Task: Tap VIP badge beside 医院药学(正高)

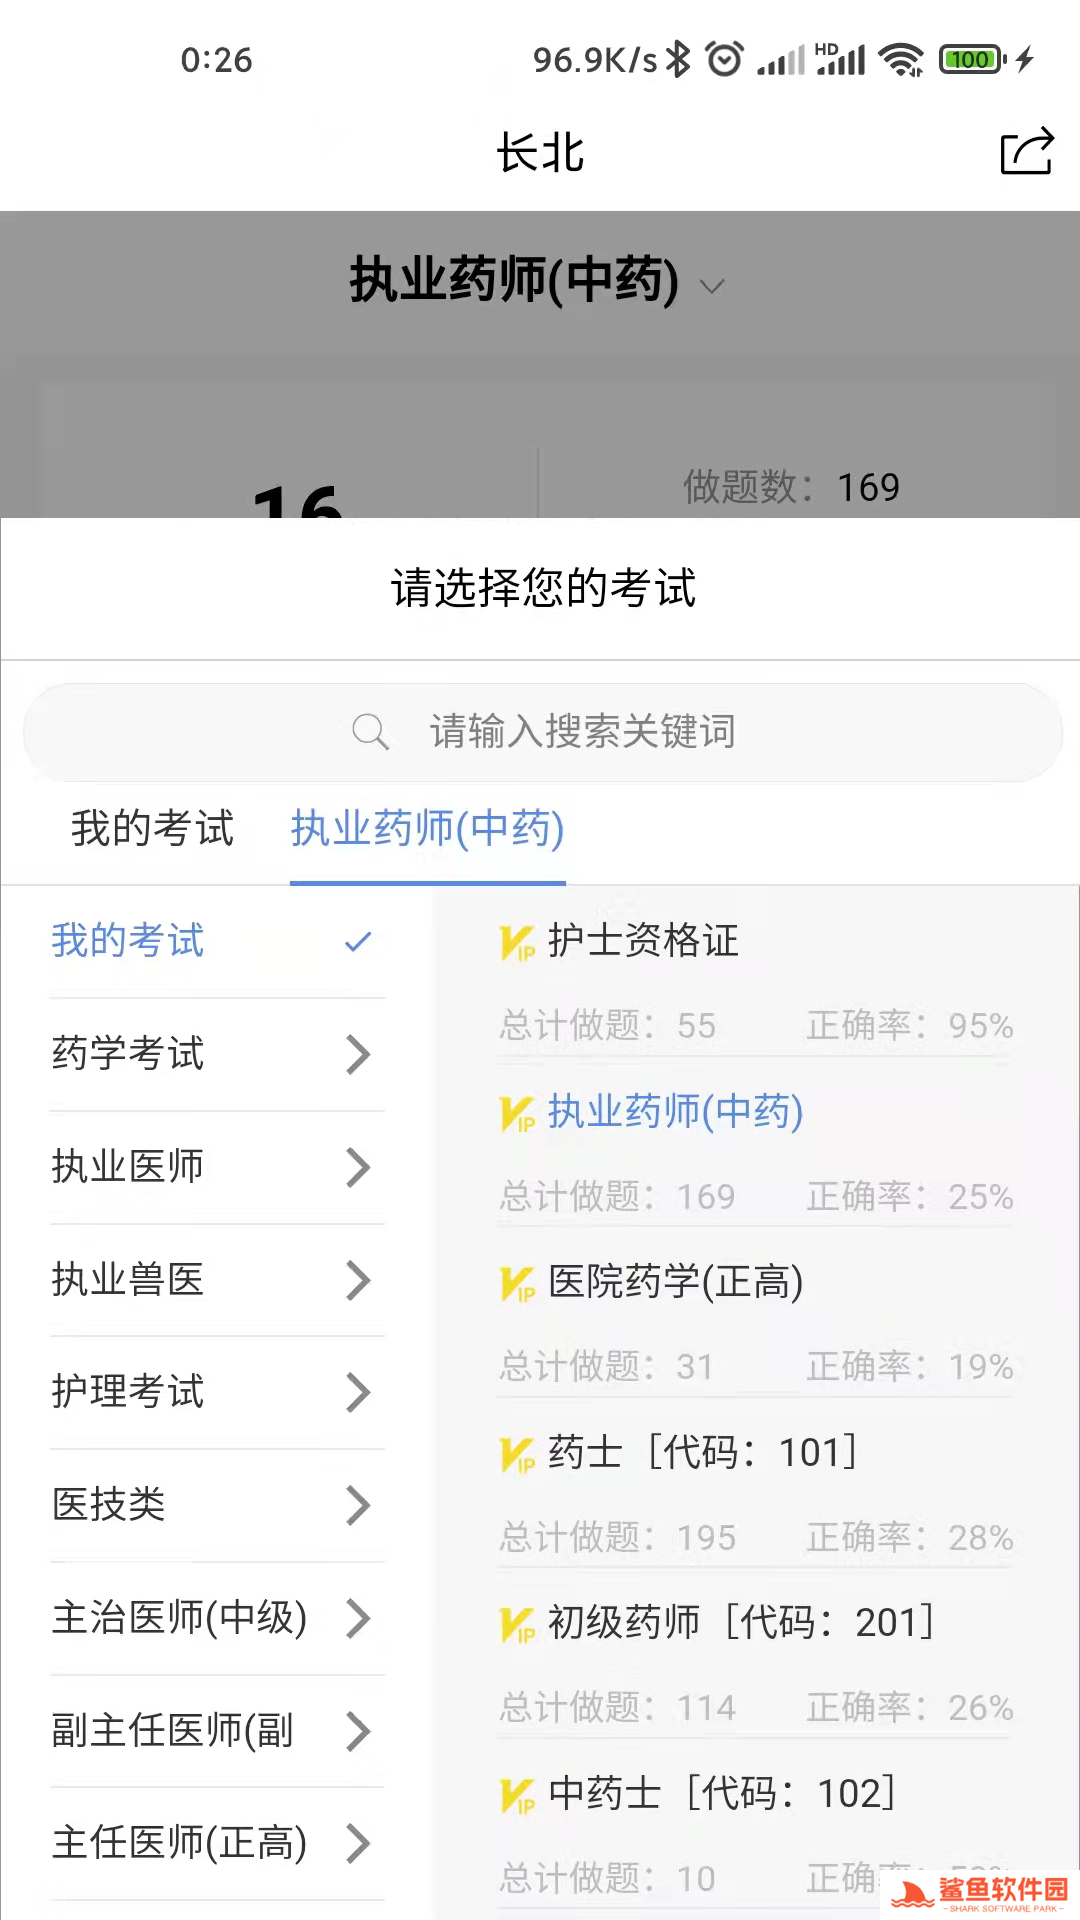Action: coord(517,1283)
